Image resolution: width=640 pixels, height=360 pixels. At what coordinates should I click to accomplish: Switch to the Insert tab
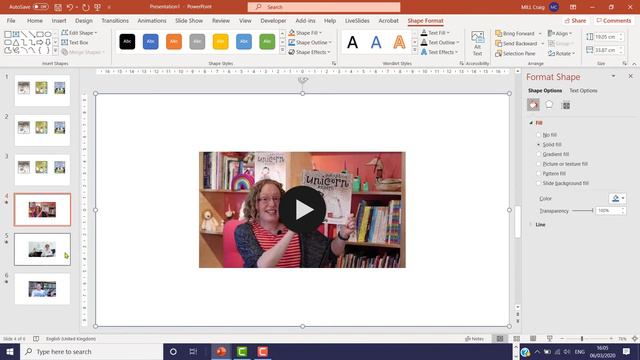(x=59, y=20)
